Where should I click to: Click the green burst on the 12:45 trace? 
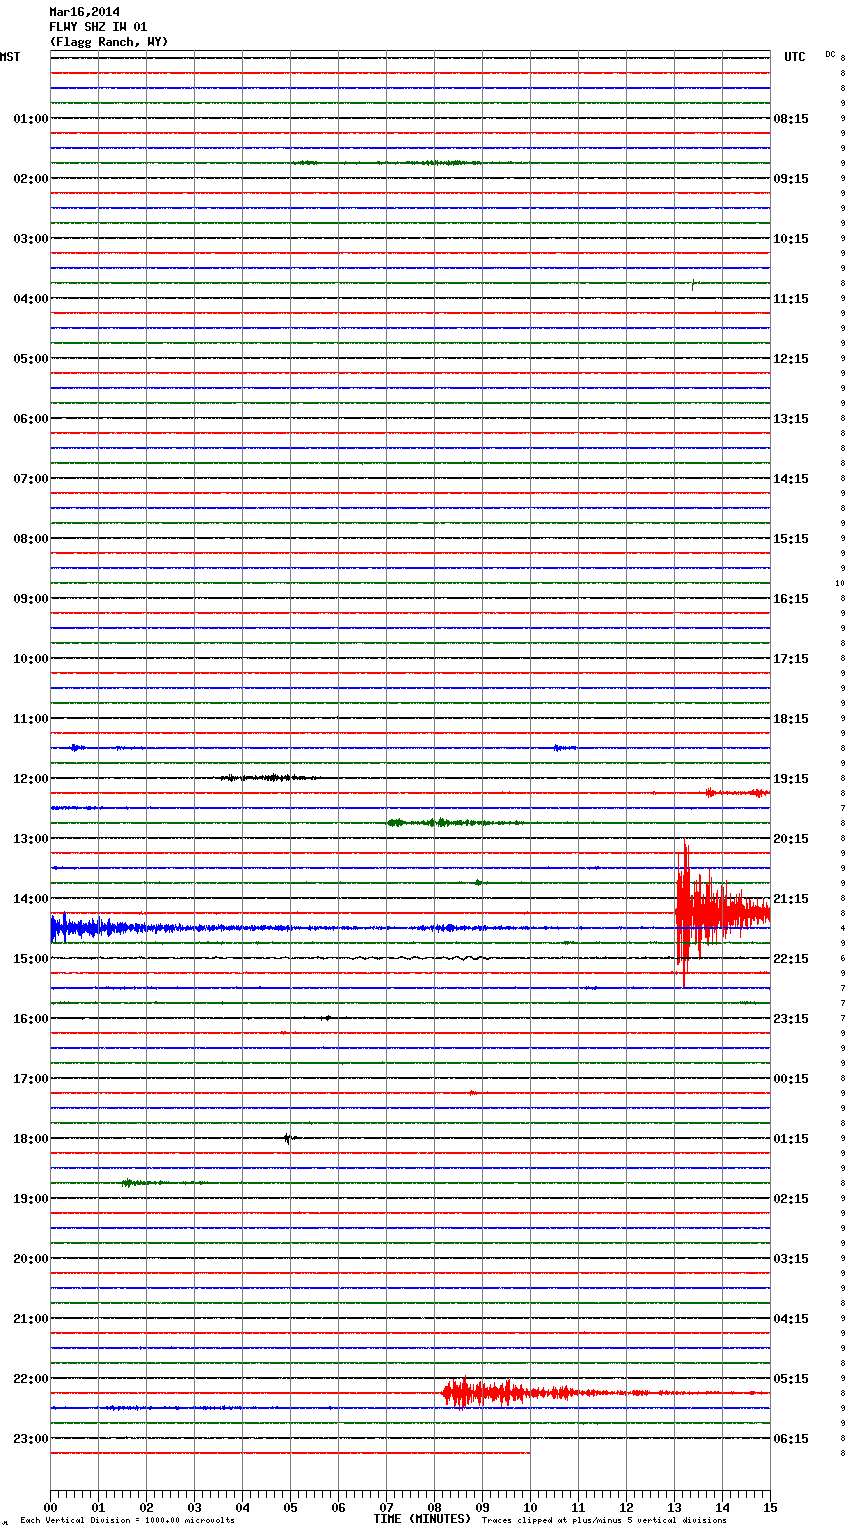(455, 823)
